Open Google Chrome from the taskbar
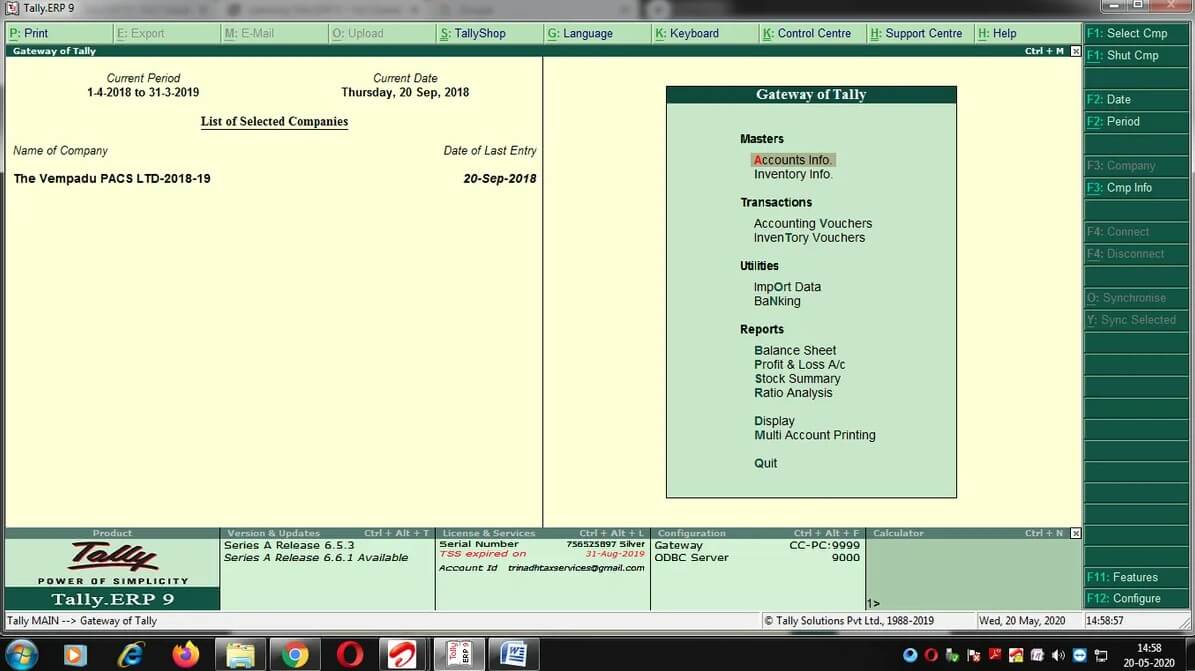The height and width of the screenshot is (671, 1195). (x=295, y=655)
